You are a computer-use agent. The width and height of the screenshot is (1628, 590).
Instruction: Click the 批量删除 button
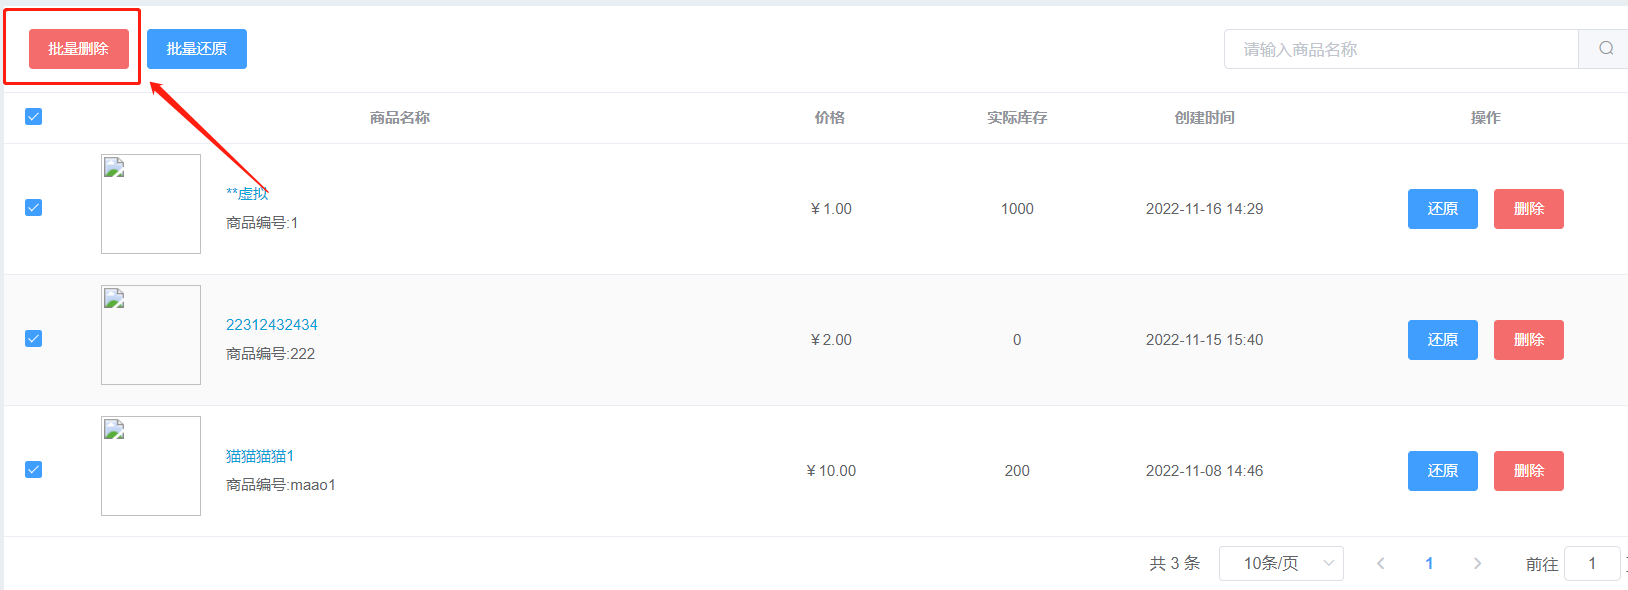[x=79, y=49]
